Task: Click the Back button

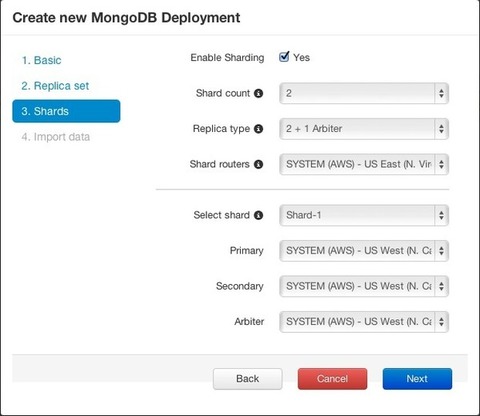Action: (248, 379)
